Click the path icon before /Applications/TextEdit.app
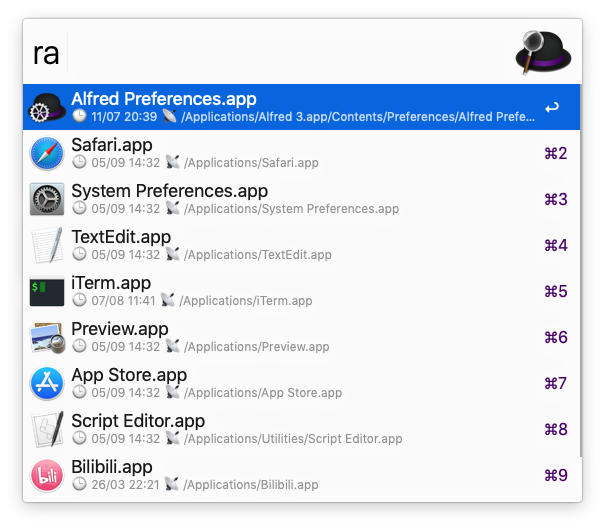 point(172,254)
